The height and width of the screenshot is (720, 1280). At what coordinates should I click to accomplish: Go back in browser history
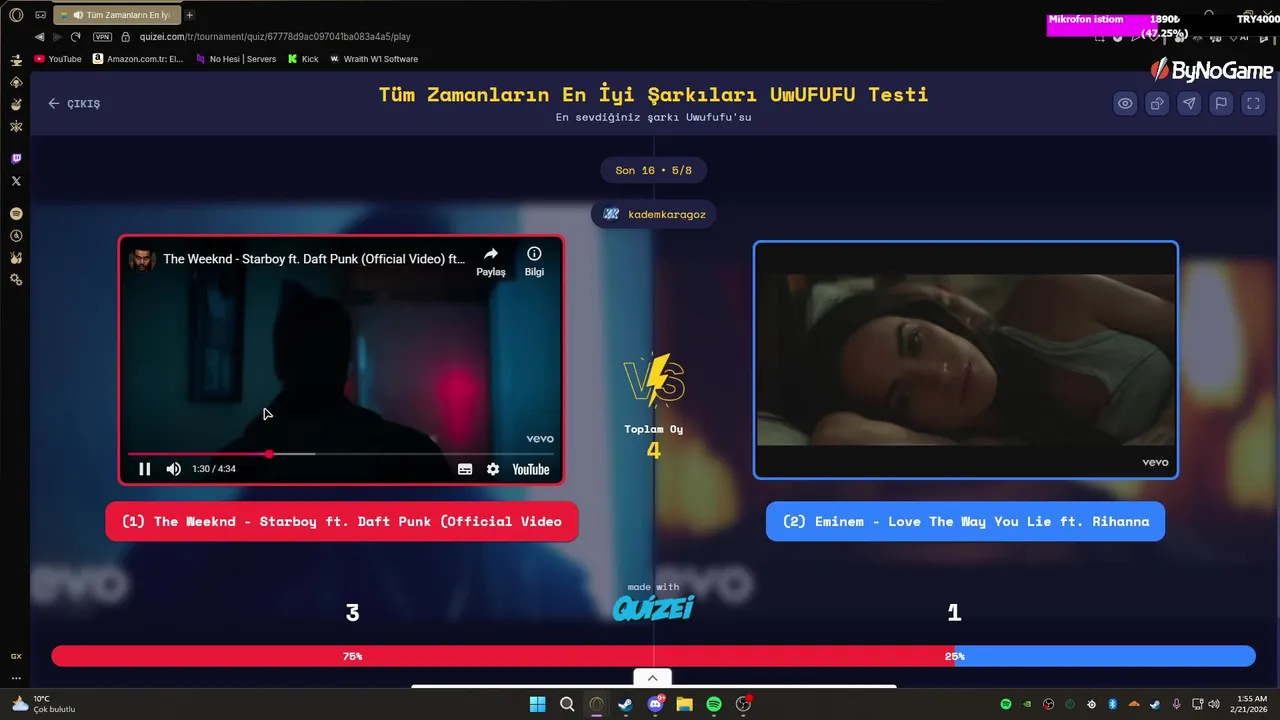pos(40,37)
